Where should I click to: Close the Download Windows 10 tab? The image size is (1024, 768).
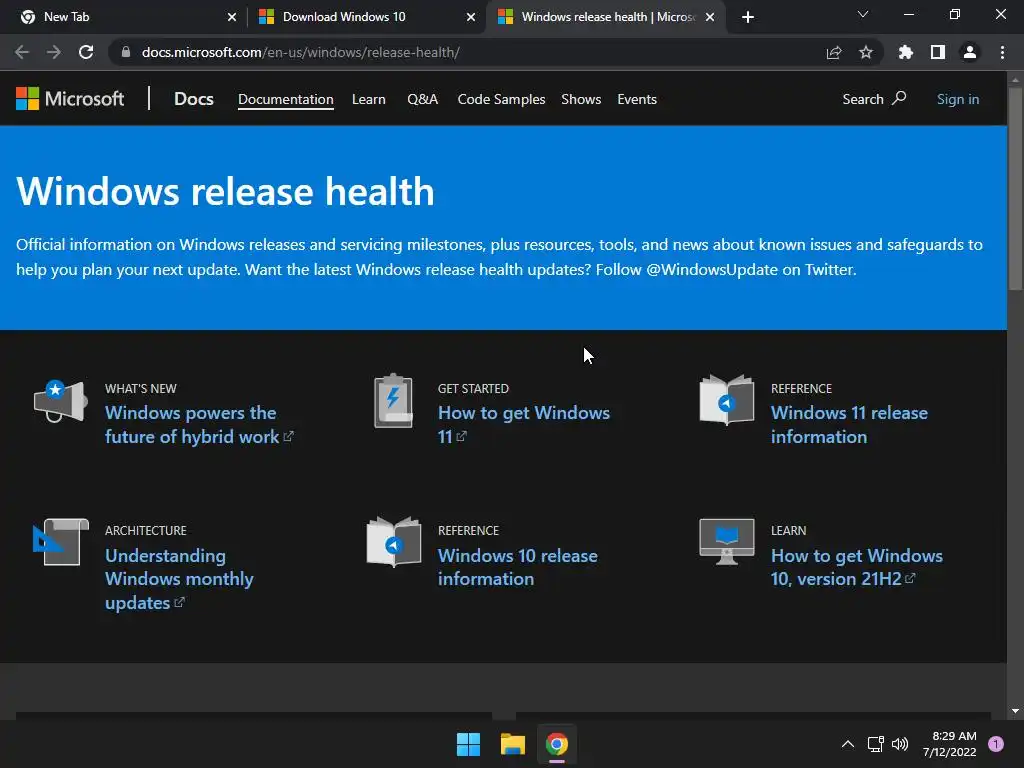(x=471, y=17)
